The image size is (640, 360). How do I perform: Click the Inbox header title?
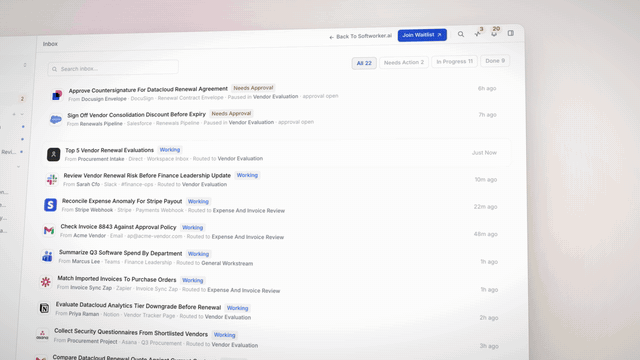[x=50, y=44]
